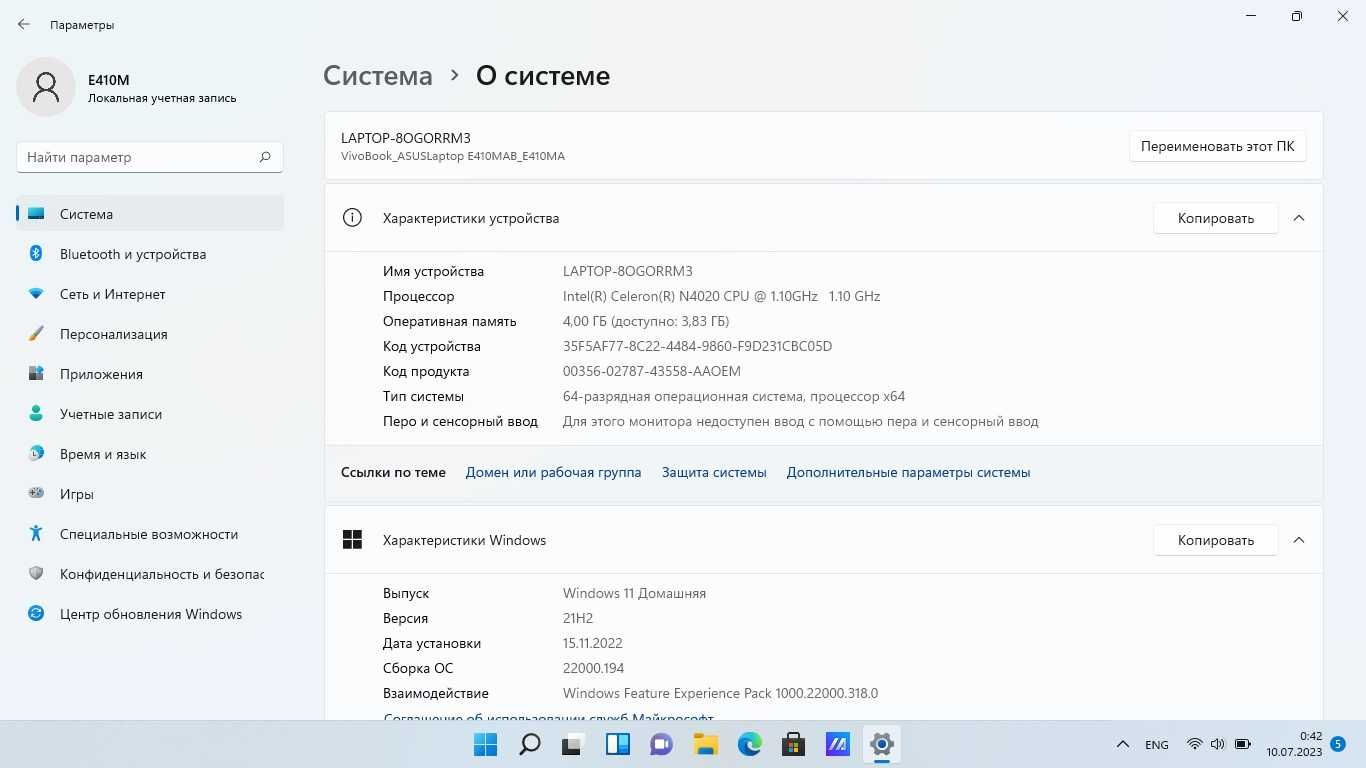Go back with the arrow in Параметры
This screenshot has height=768, width=1366.
[24, 24]
